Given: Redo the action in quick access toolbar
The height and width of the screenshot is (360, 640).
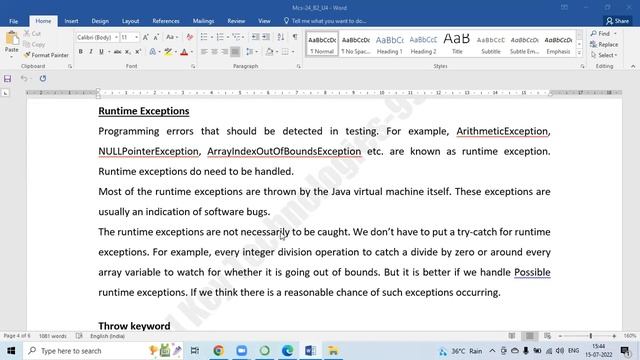Looking at the screenshot, I should point(43,78).
